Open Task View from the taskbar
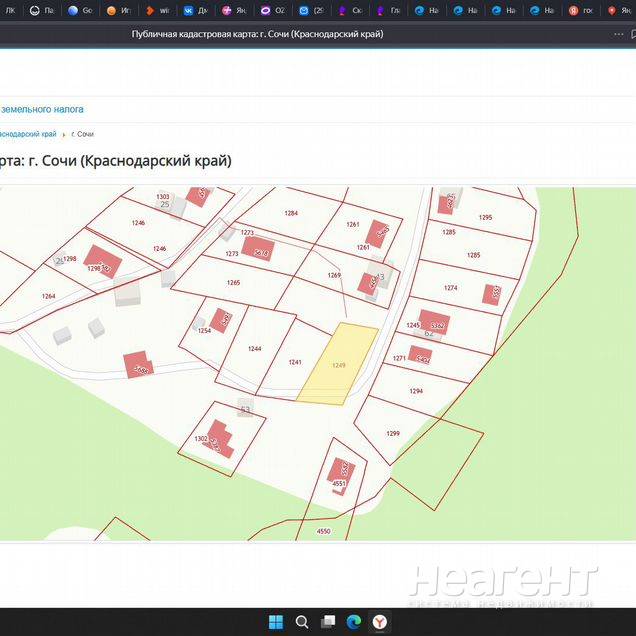This screenshot has width=636, height=636. click(x=327, y=622)
